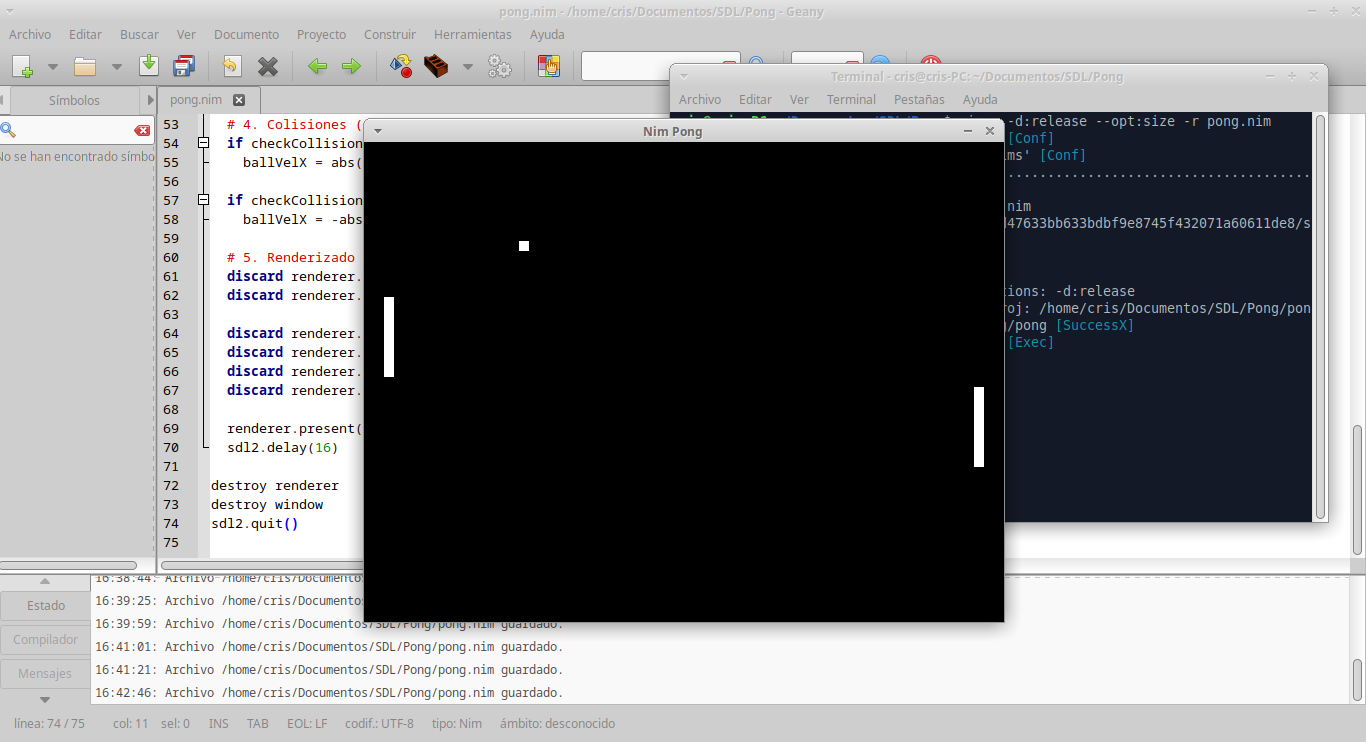Open Terminal's Archivo menu

point(700,99)
